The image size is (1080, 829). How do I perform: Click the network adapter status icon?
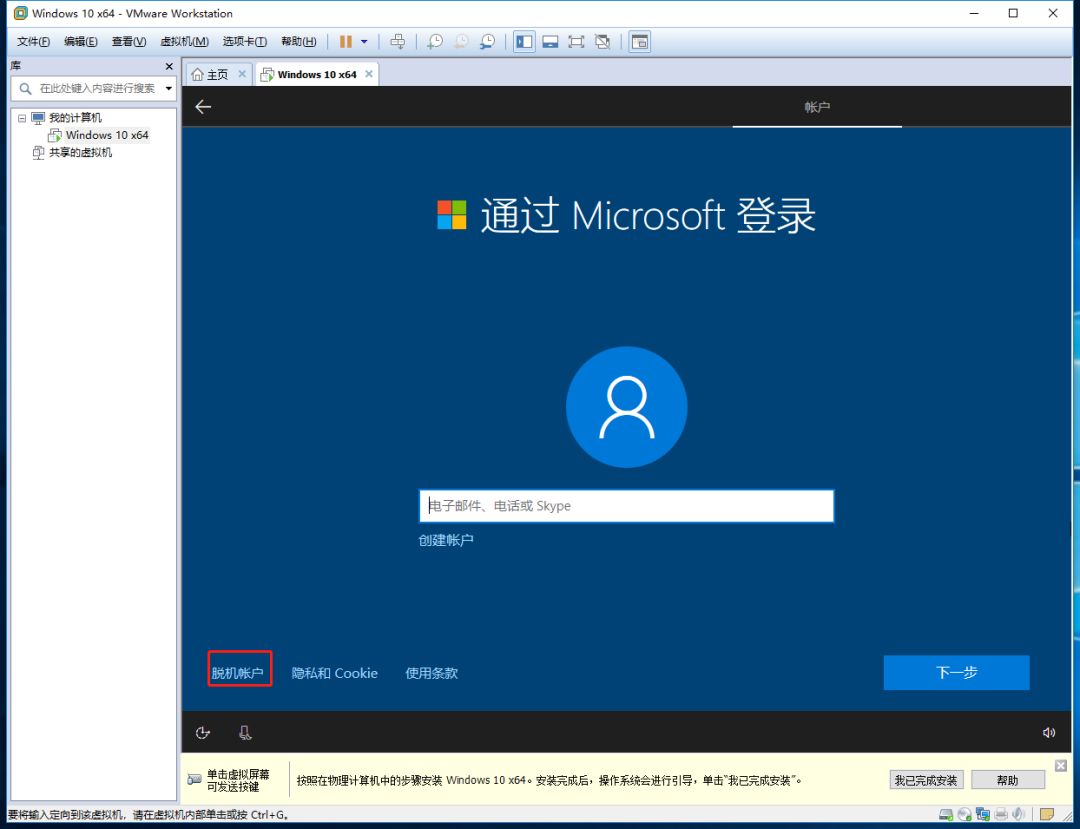[x=982, y=815]
